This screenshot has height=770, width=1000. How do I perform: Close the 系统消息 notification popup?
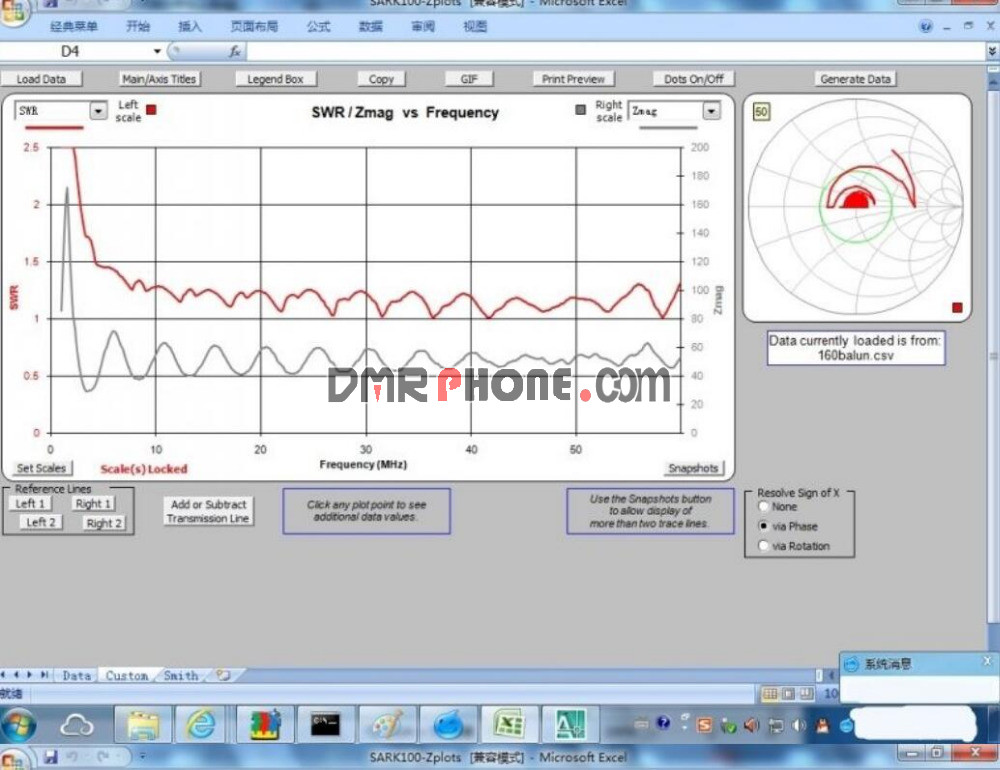coord(987,662)
